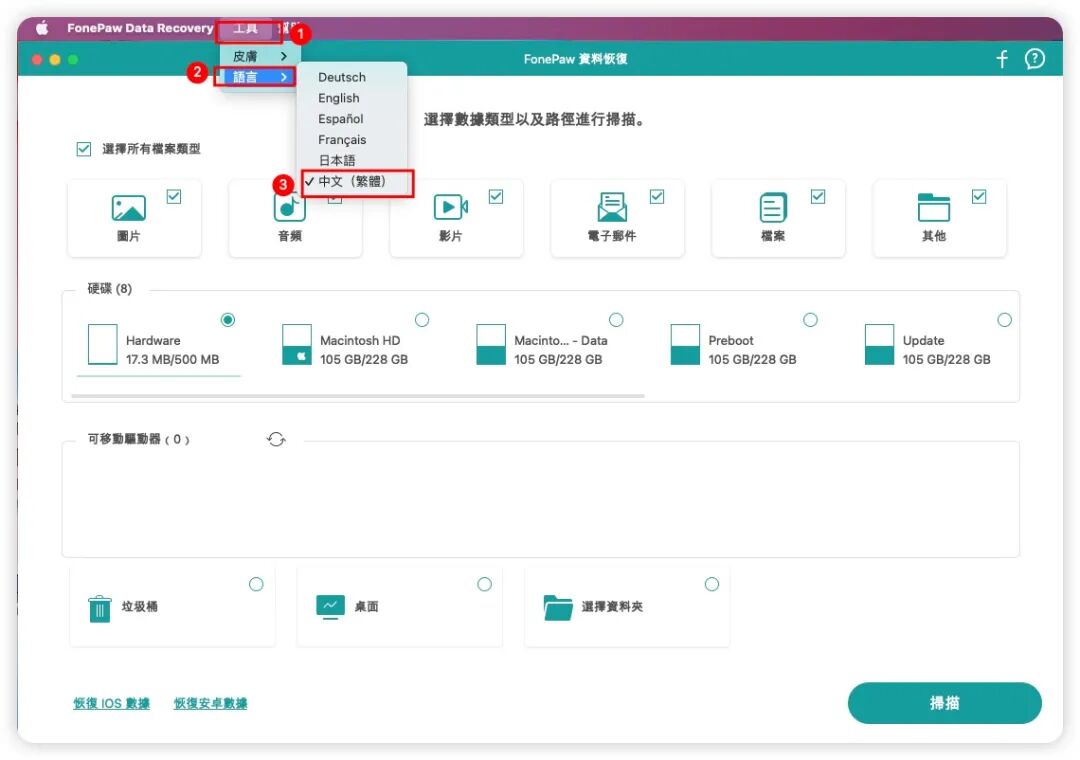Open the 恢復安卓數據 link
1080x760 pixels.
point(210,703)
